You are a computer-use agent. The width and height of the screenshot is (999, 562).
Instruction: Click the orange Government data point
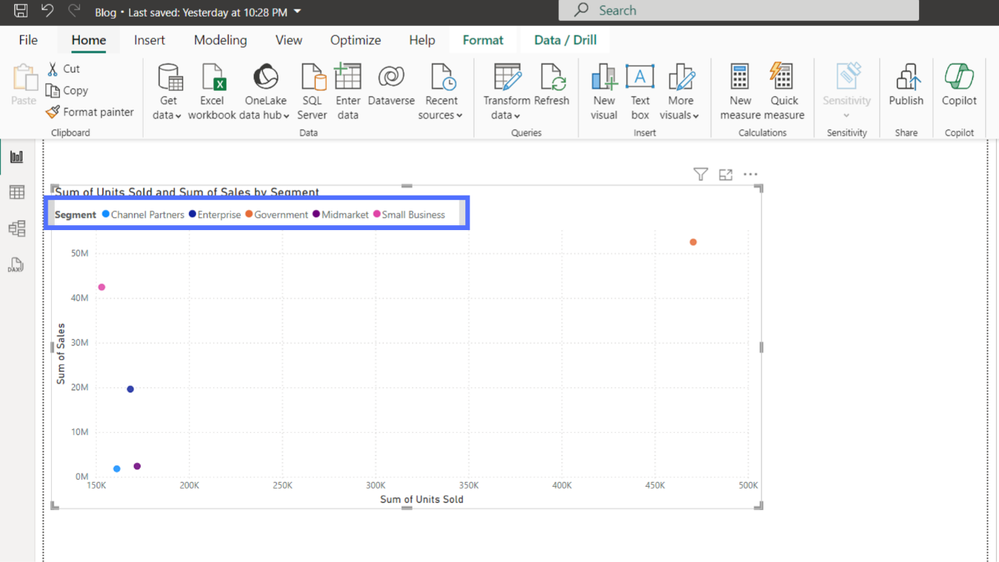tap(693, 242)
